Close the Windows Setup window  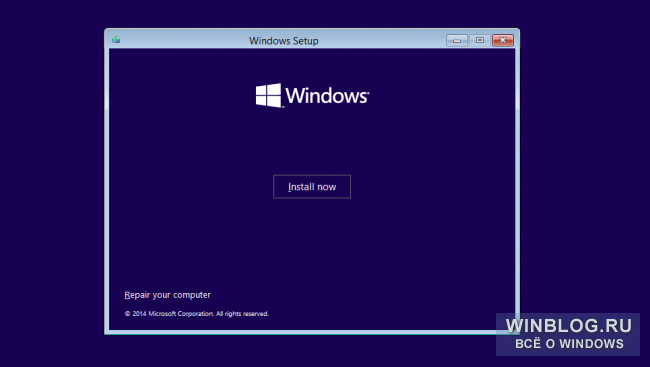pyautogui.click(x=503, y=40)
